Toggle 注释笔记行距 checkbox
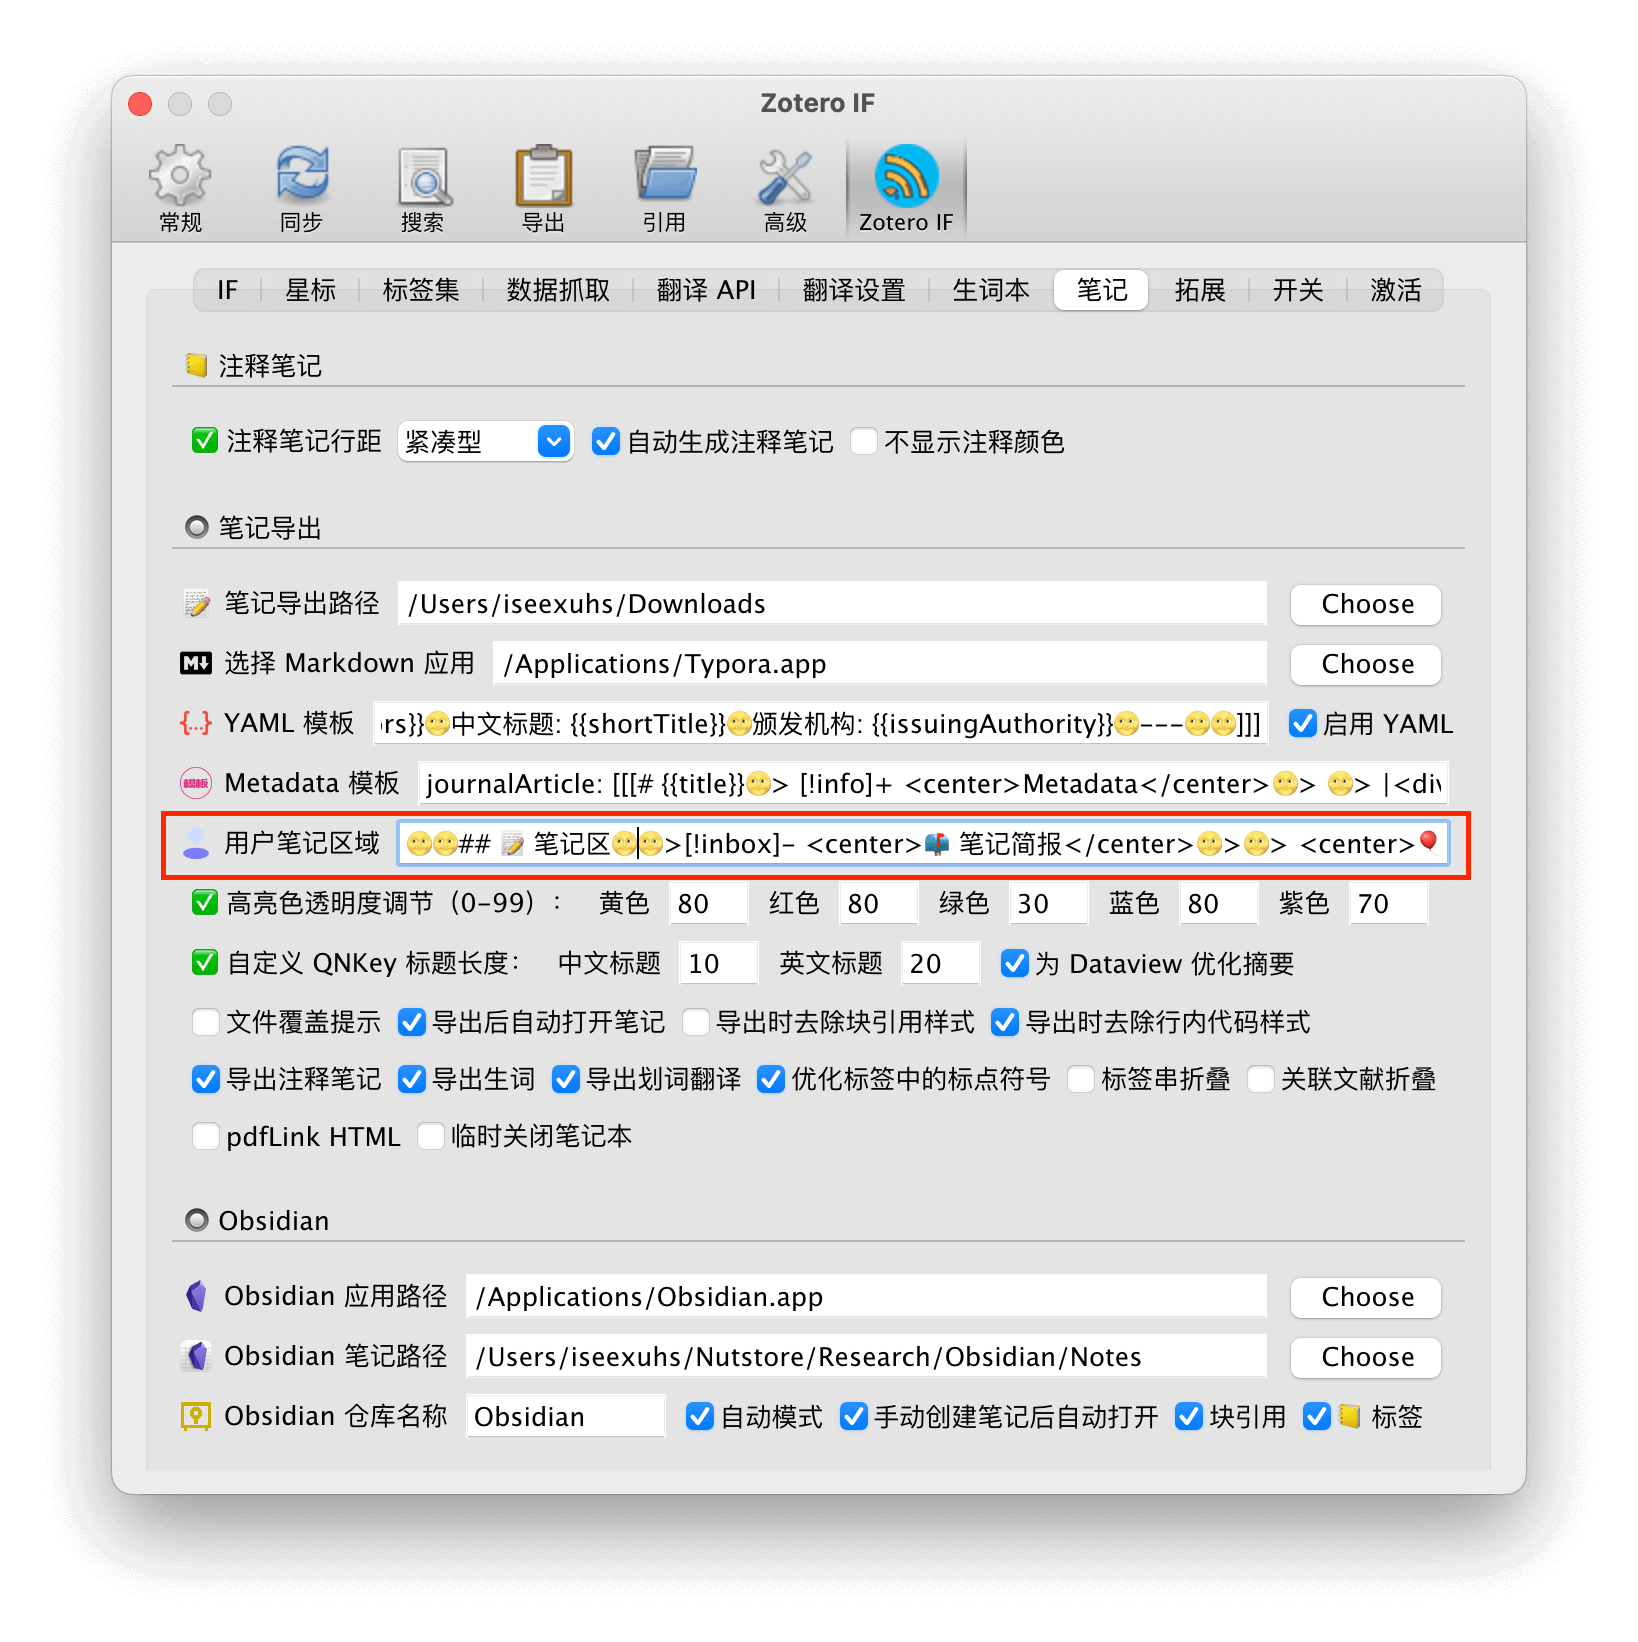This screenshot has height=1642, width=1638. point(205,441)
